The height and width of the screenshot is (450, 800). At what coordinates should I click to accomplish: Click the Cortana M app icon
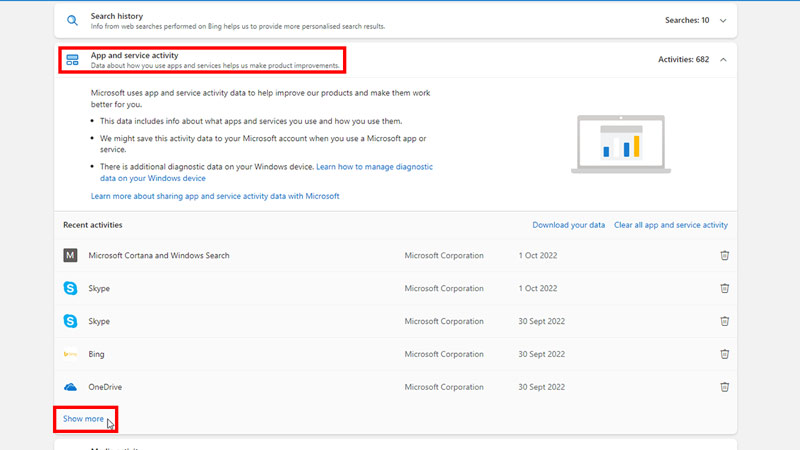coord(70,255)
